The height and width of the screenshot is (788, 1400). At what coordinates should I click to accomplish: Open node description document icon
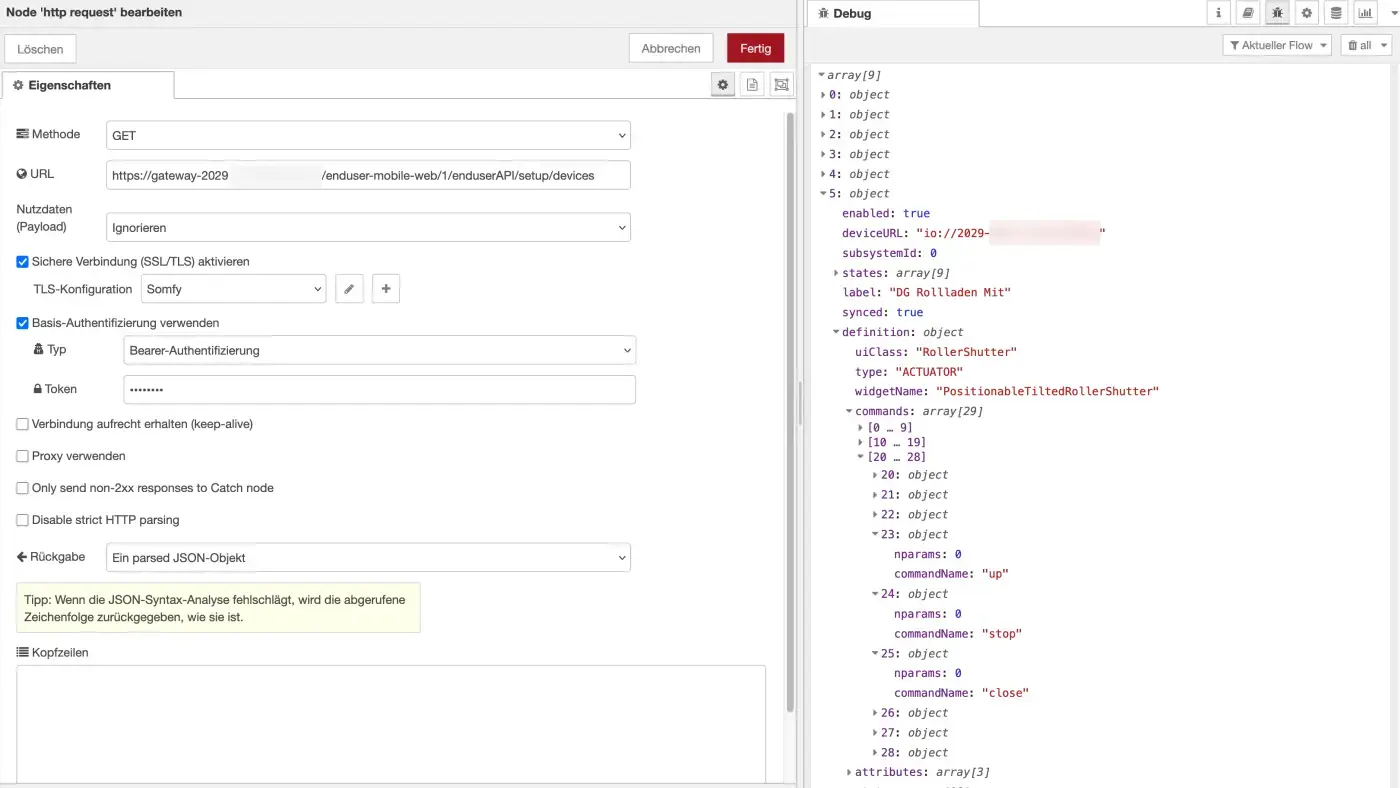752,85
